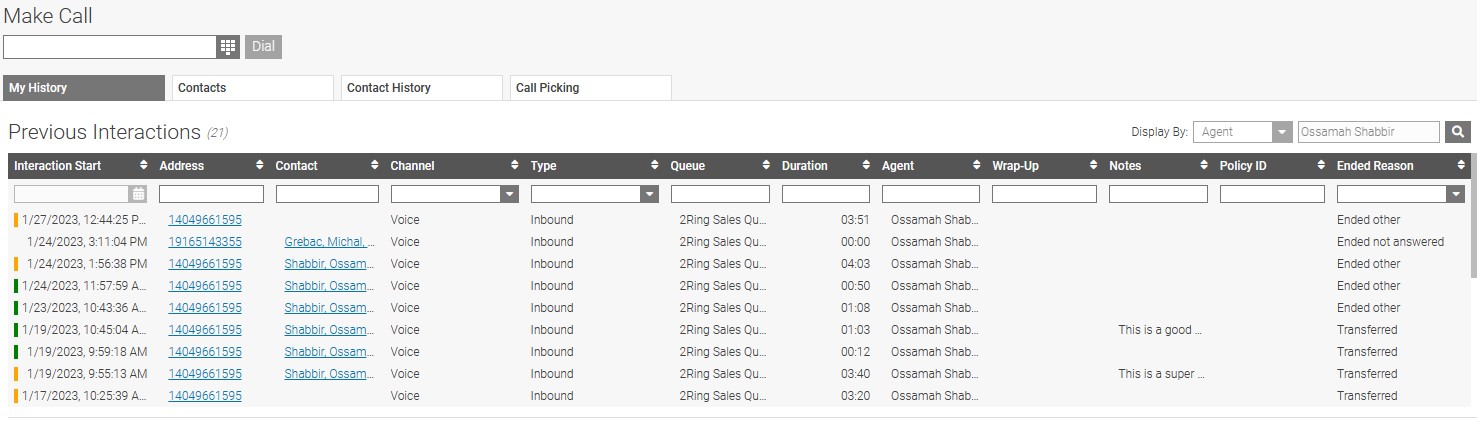This screenshot has height=423, width=1477.
Task: Click the Make Call number input field
Action: (110, 47)
